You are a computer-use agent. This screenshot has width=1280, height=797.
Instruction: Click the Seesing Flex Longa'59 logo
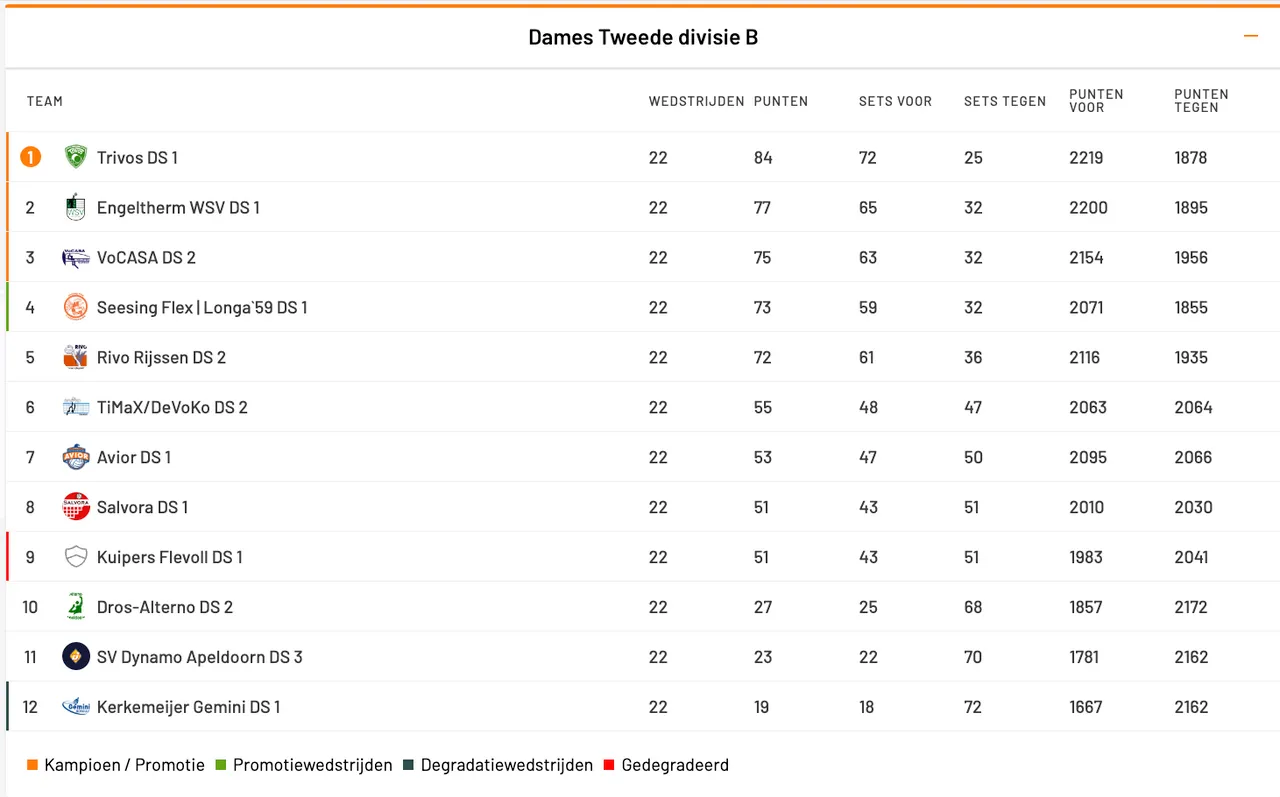point(76,307)
